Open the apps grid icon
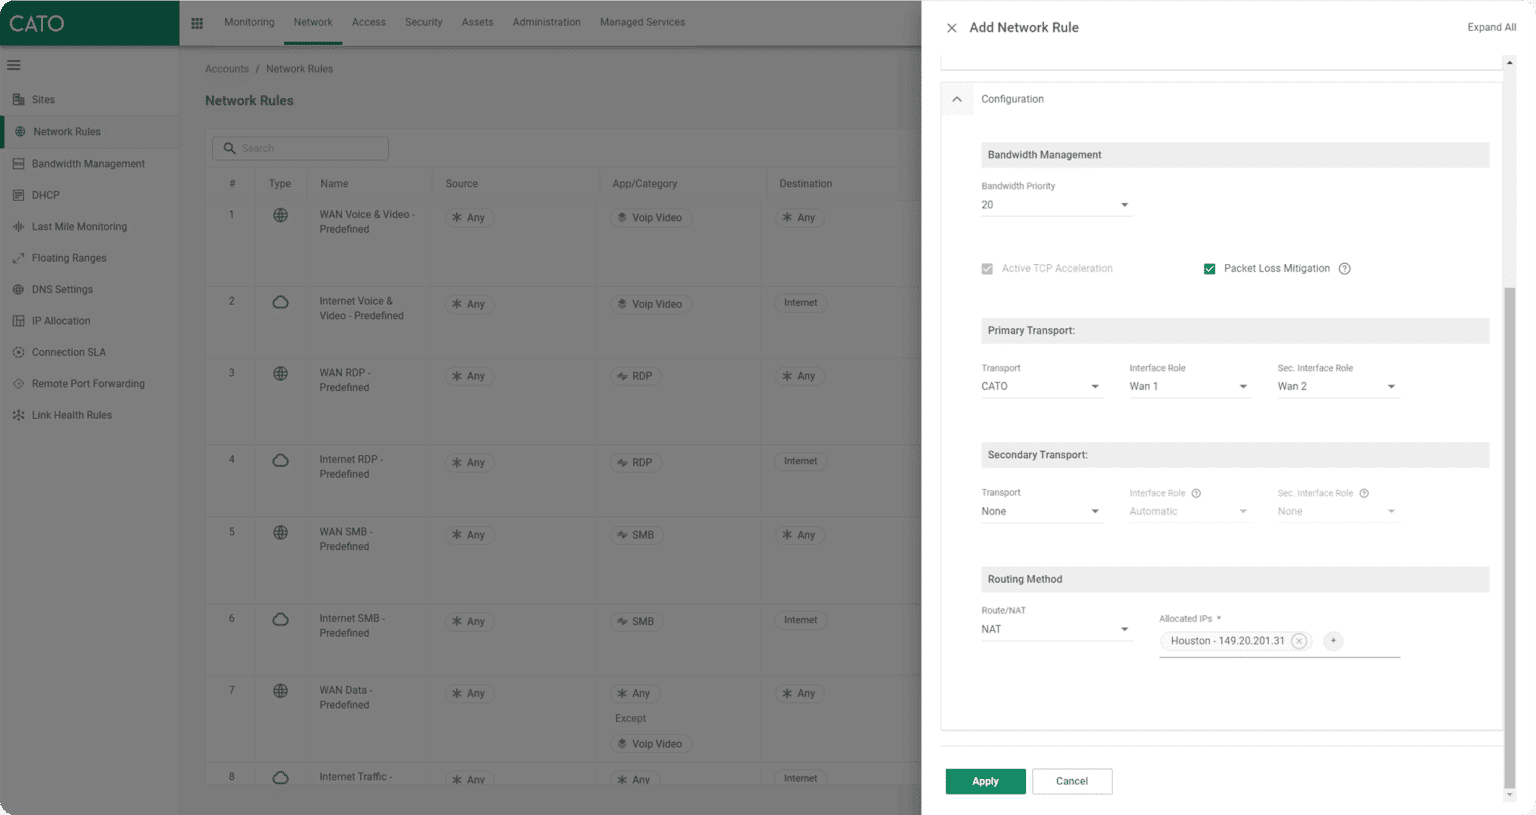 click(197, 22)
